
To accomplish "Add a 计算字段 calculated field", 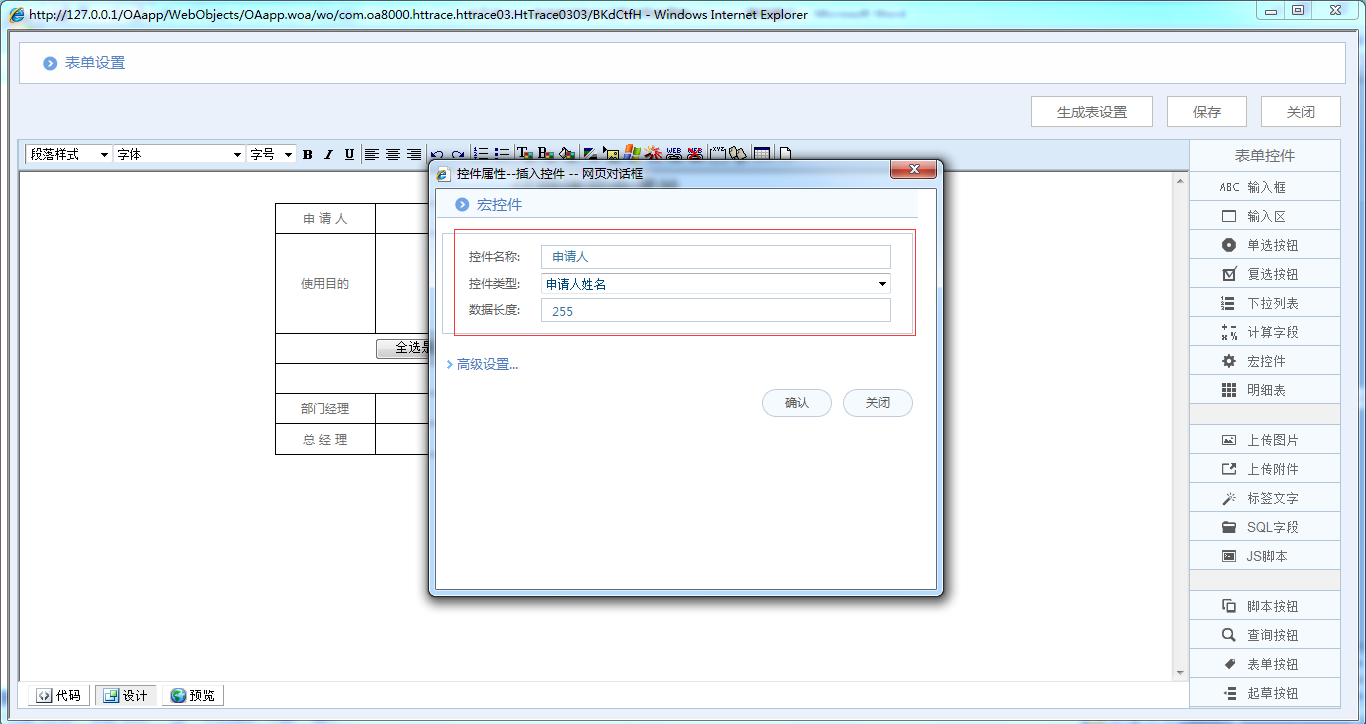I will tap(1264, 332).
